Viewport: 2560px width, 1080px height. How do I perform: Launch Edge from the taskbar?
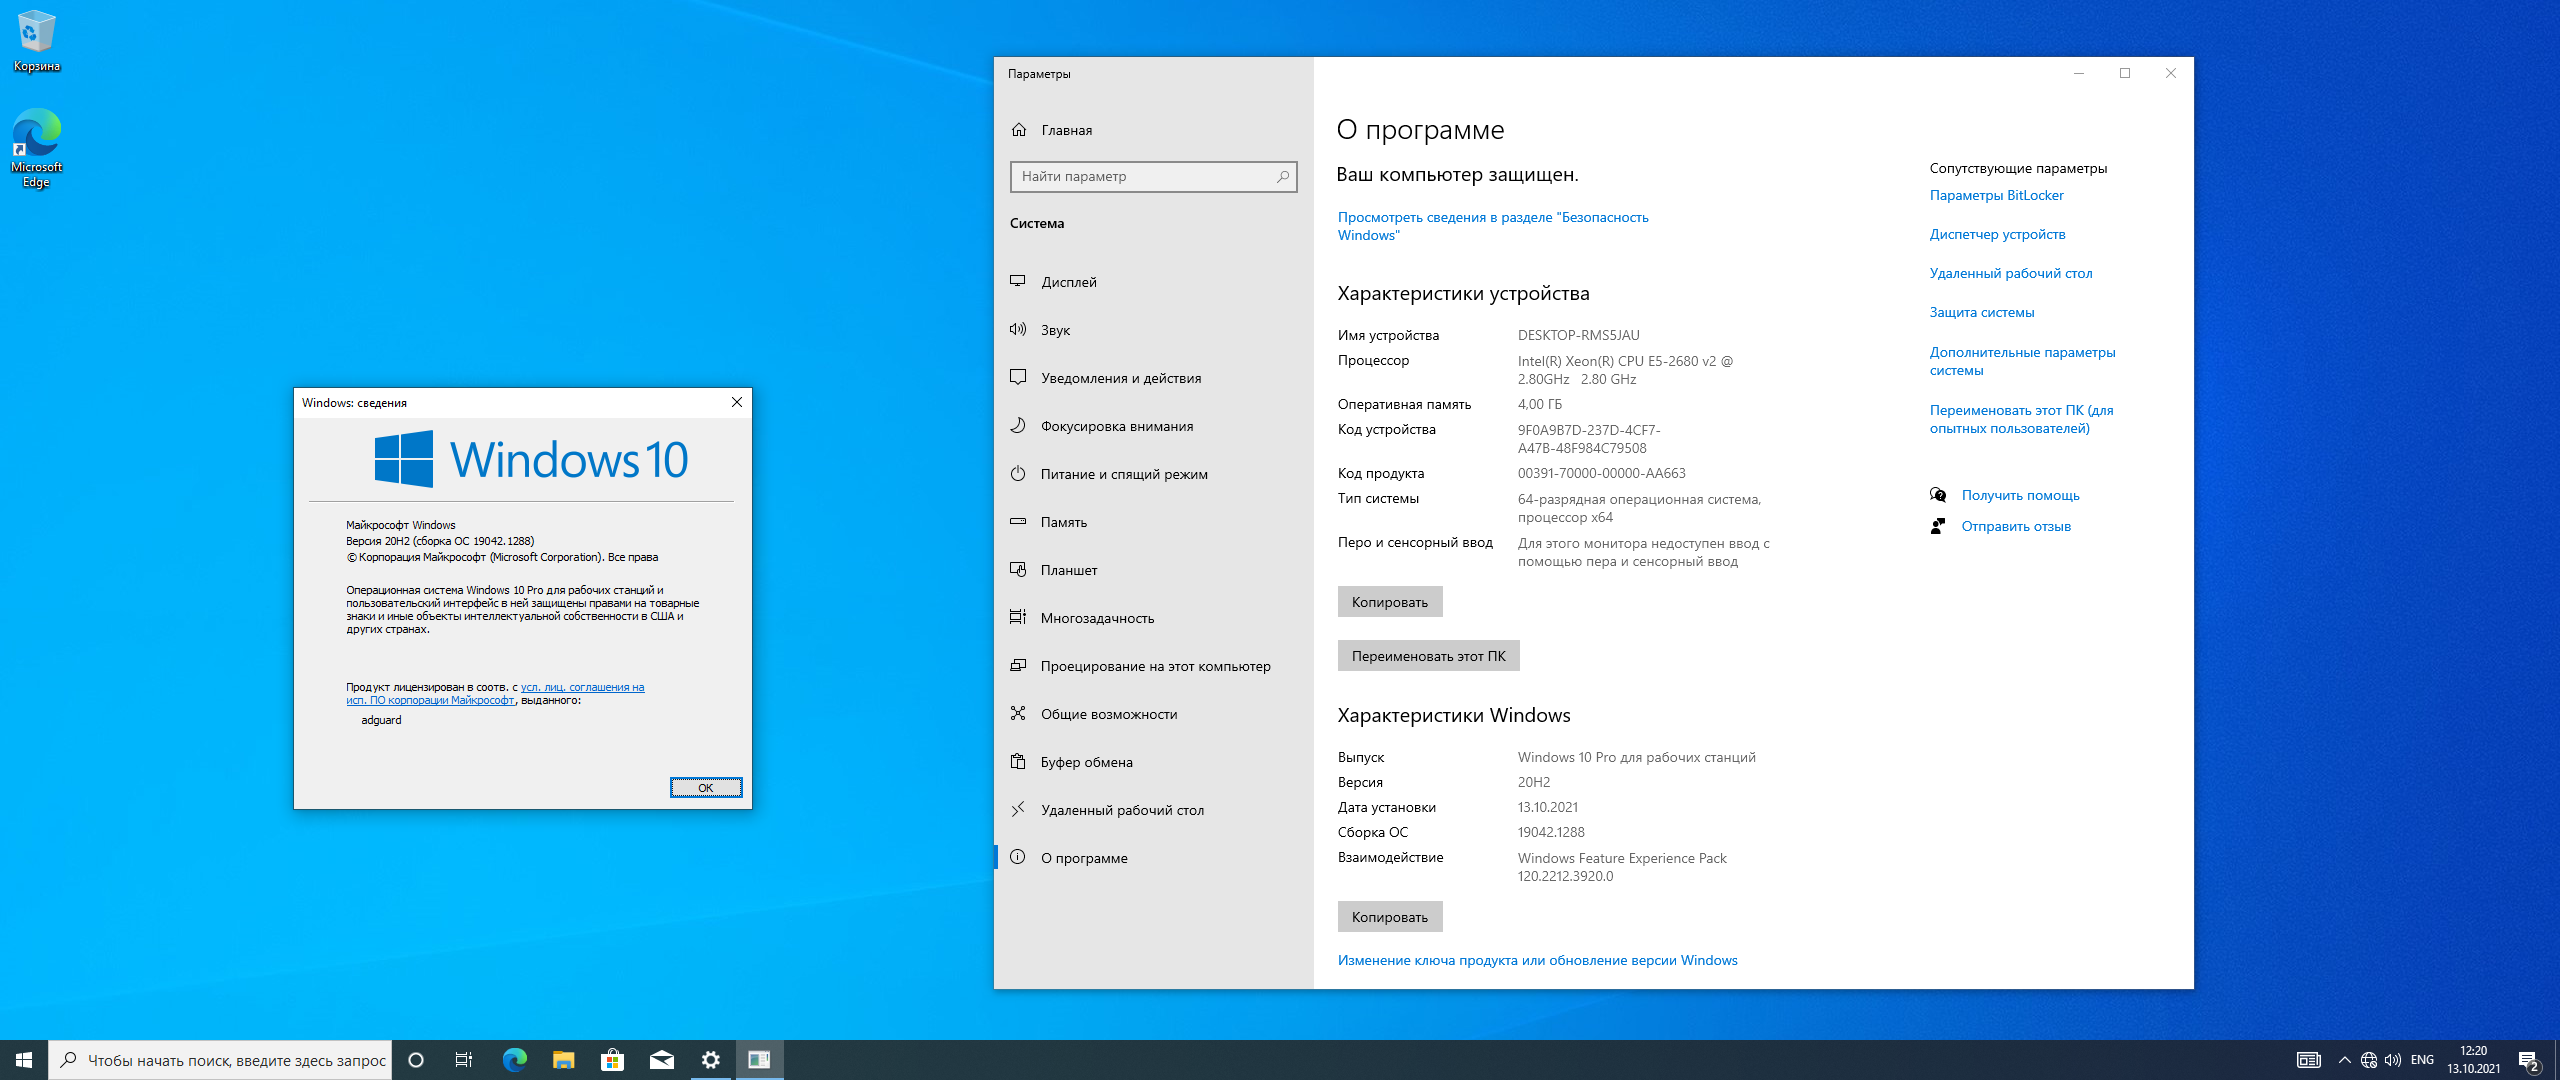514,1060
